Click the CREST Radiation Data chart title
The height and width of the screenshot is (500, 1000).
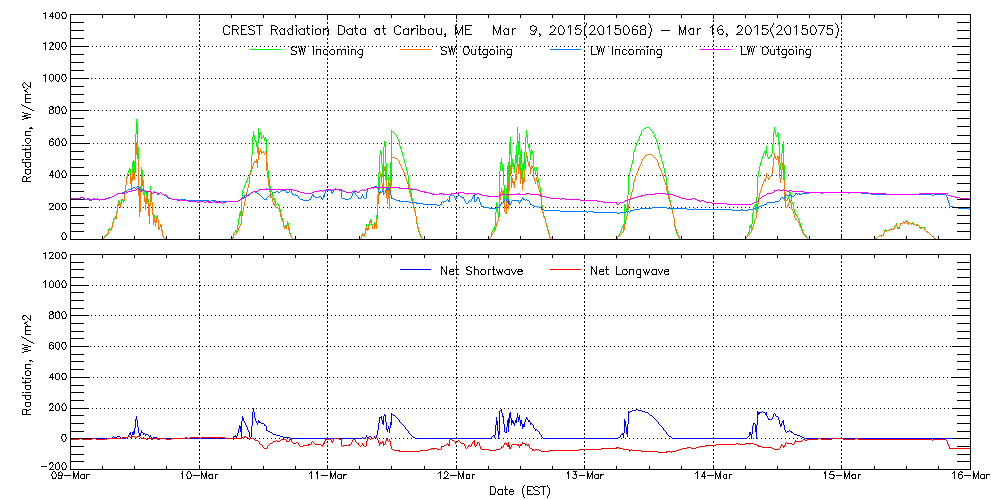pyautogui.click(x=530, y=30)
